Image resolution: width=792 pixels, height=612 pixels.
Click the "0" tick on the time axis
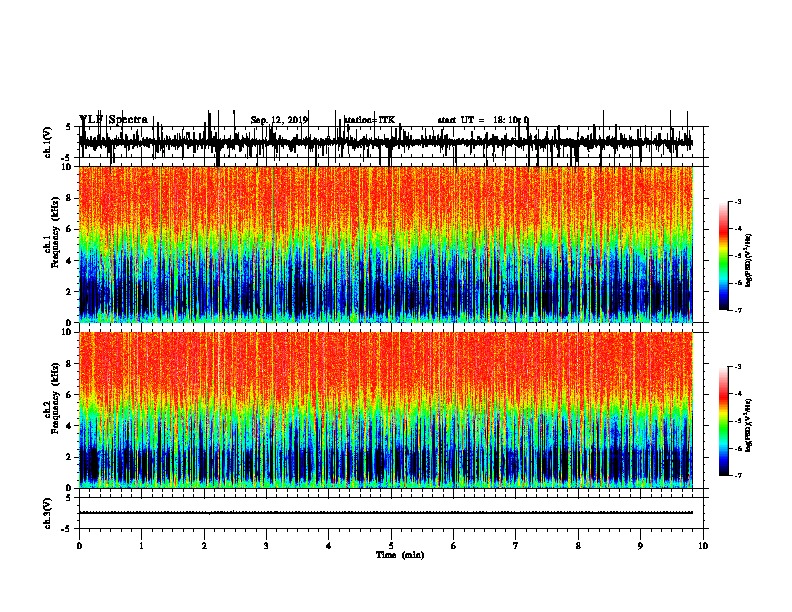[79, 546]
